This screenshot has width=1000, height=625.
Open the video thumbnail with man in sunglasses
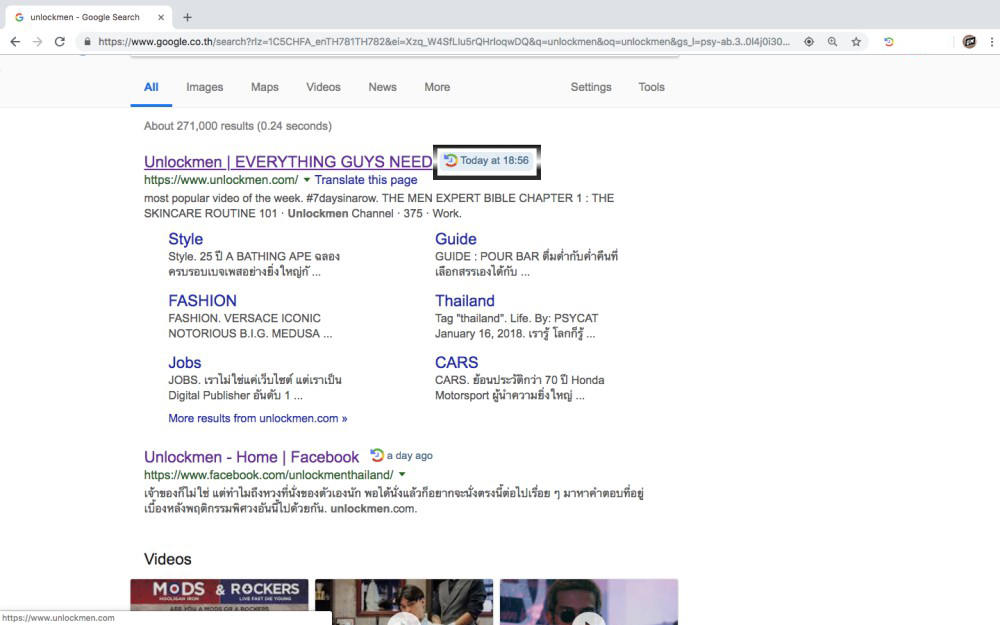point(589,601)
